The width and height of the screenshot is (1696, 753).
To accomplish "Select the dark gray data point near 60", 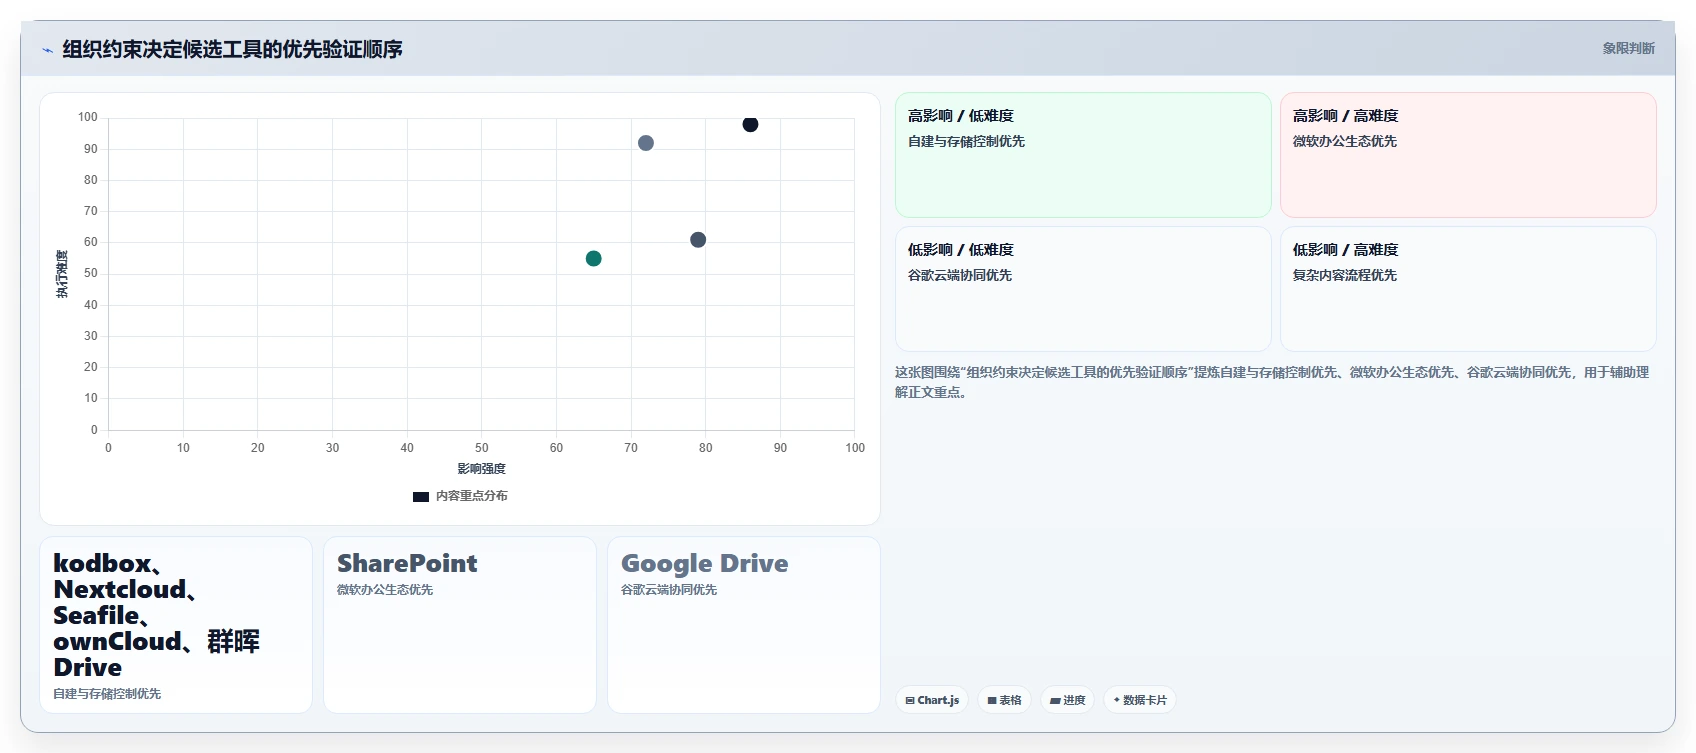I will [x=698, y=240].
